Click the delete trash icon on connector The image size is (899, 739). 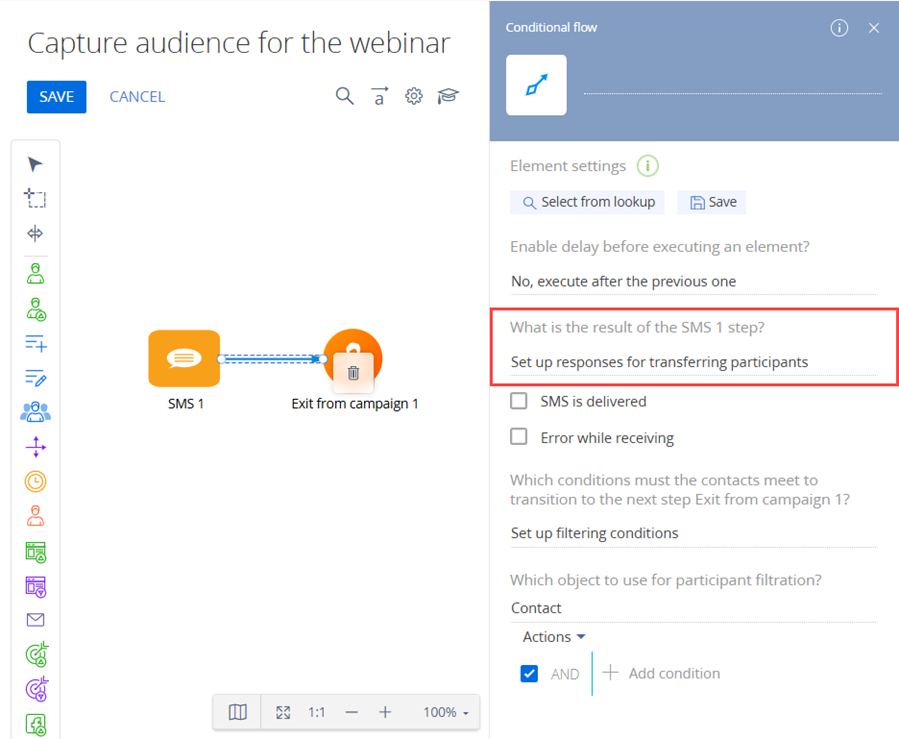coord(353,373)
